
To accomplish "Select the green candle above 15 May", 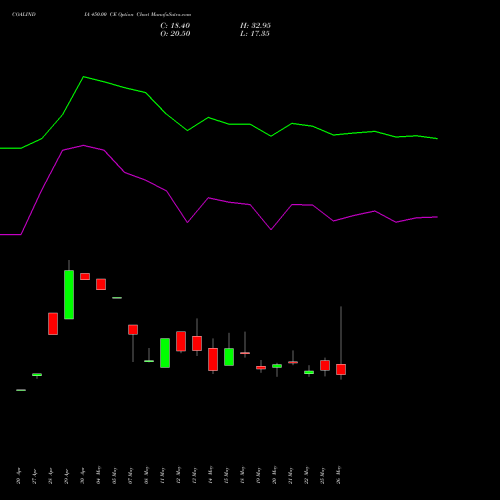I will 229,357.
